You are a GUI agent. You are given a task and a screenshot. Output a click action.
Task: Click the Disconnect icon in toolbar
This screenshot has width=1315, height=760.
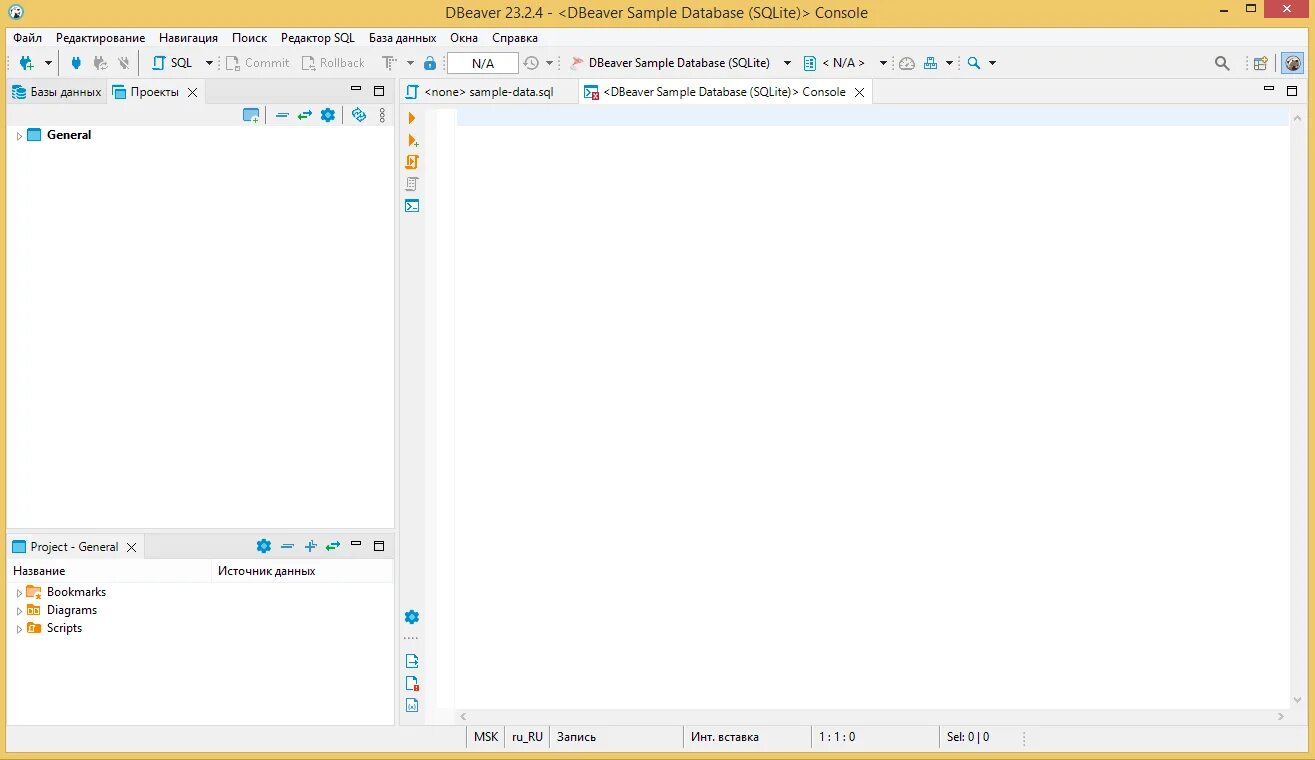[124, 63]
